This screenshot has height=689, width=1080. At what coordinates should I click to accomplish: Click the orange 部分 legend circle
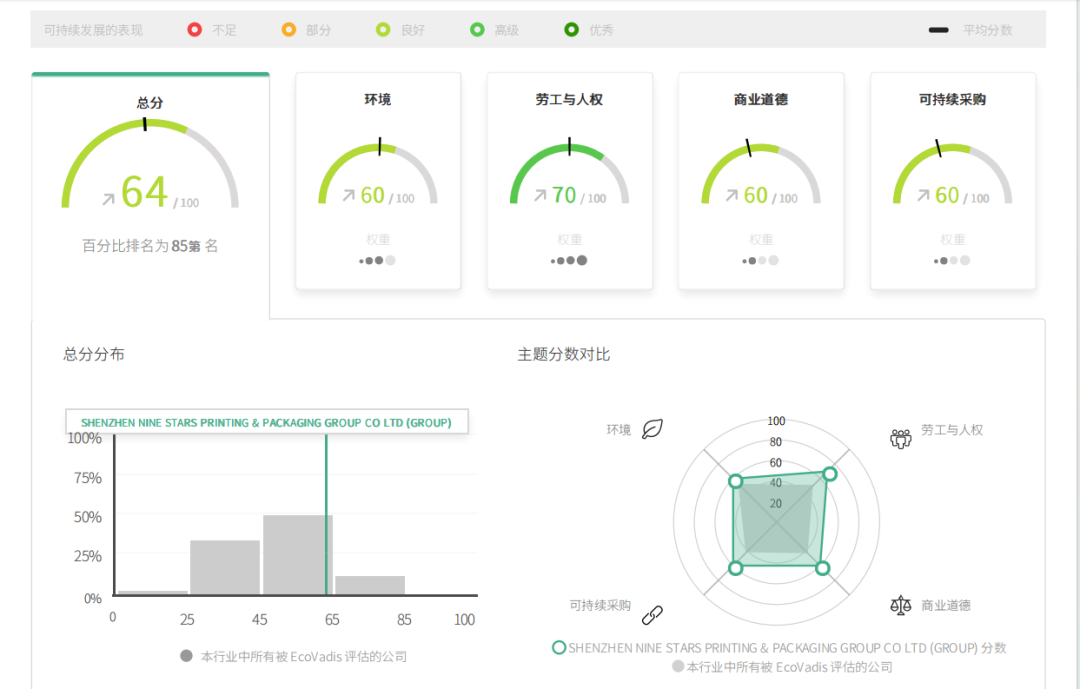(289, 30)
